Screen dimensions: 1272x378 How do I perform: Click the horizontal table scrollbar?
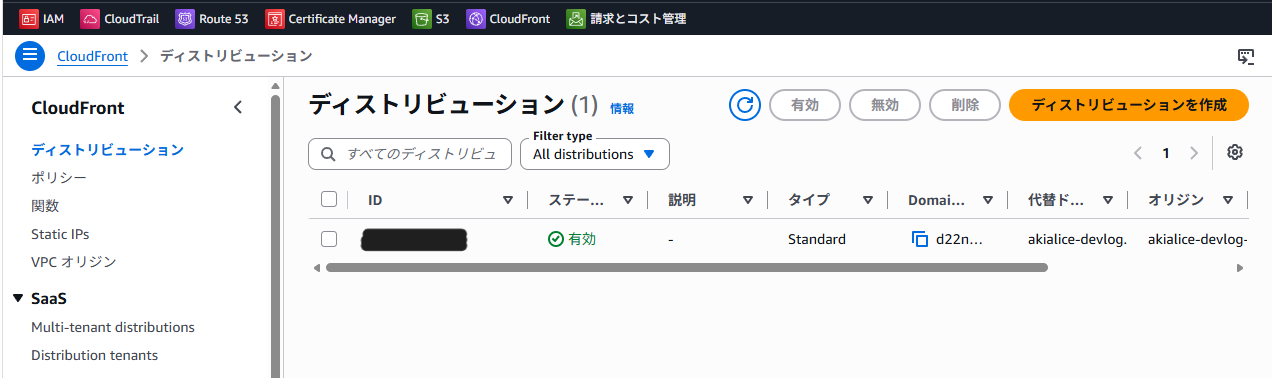point(686,268)
